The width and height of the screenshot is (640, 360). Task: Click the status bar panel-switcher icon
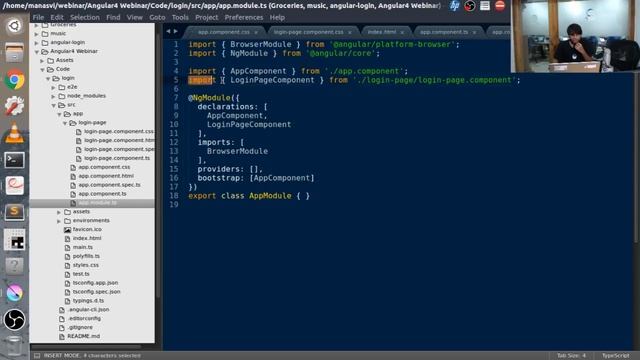[x=37, y=356]
